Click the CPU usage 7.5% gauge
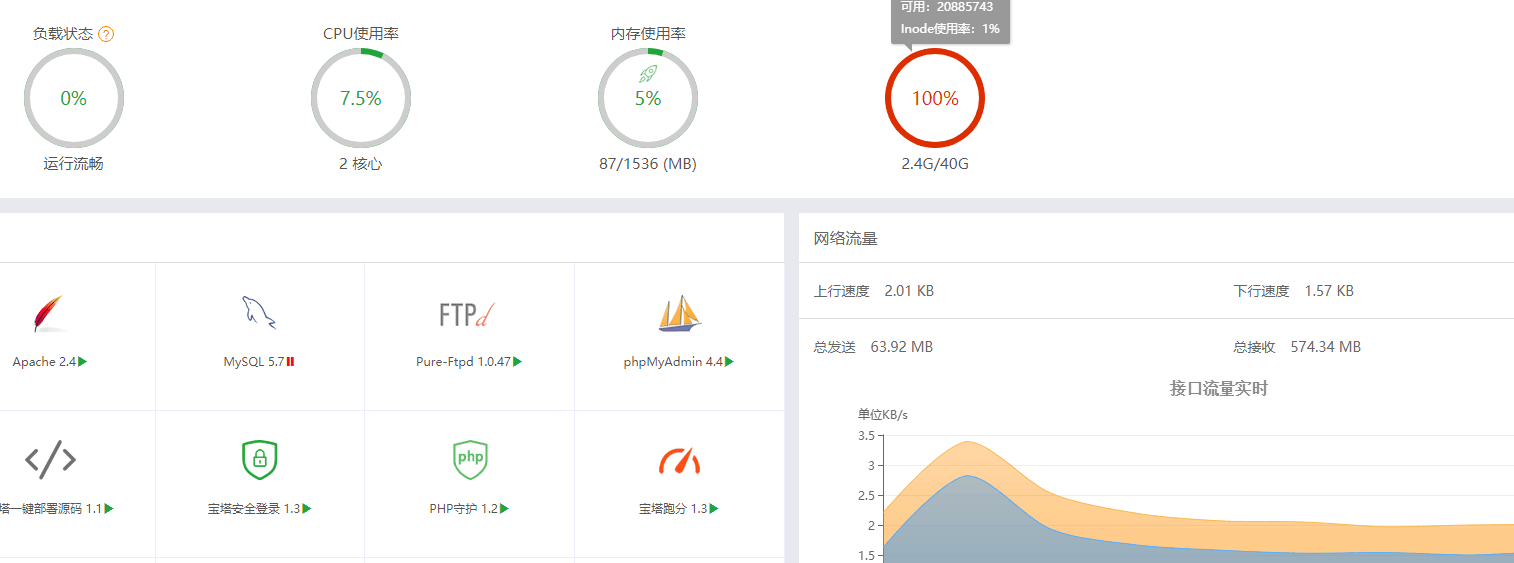 (361, 98)
